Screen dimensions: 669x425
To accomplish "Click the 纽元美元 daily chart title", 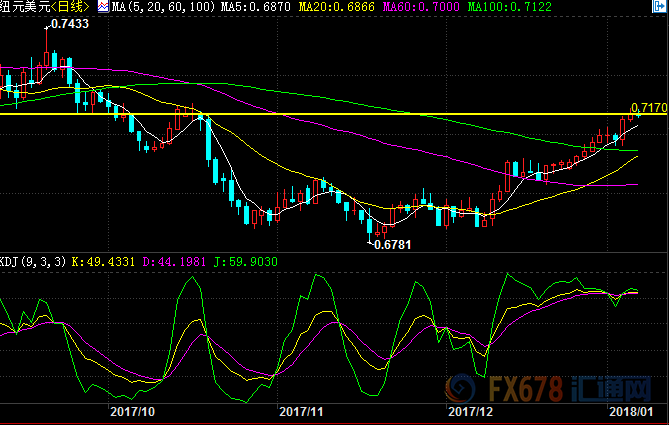I will (x=46, y=7).
